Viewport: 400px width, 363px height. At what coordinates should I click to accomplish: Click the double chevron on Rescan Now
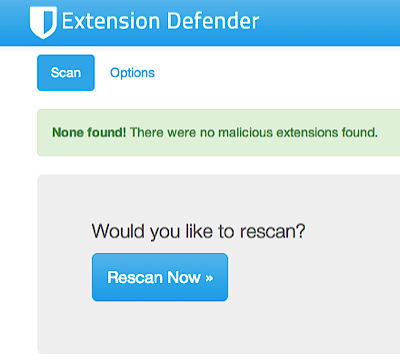click(x=209, y=278)
